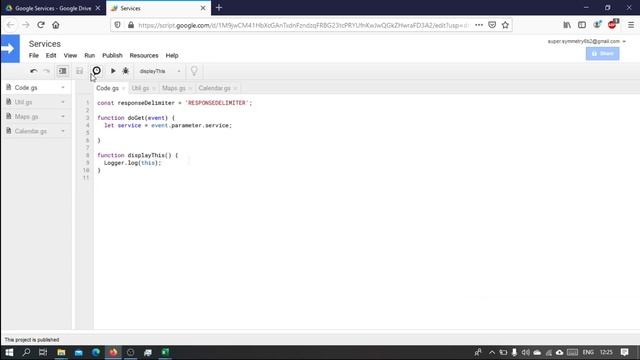Open Firefox from the taskbar

pos(113,352)
